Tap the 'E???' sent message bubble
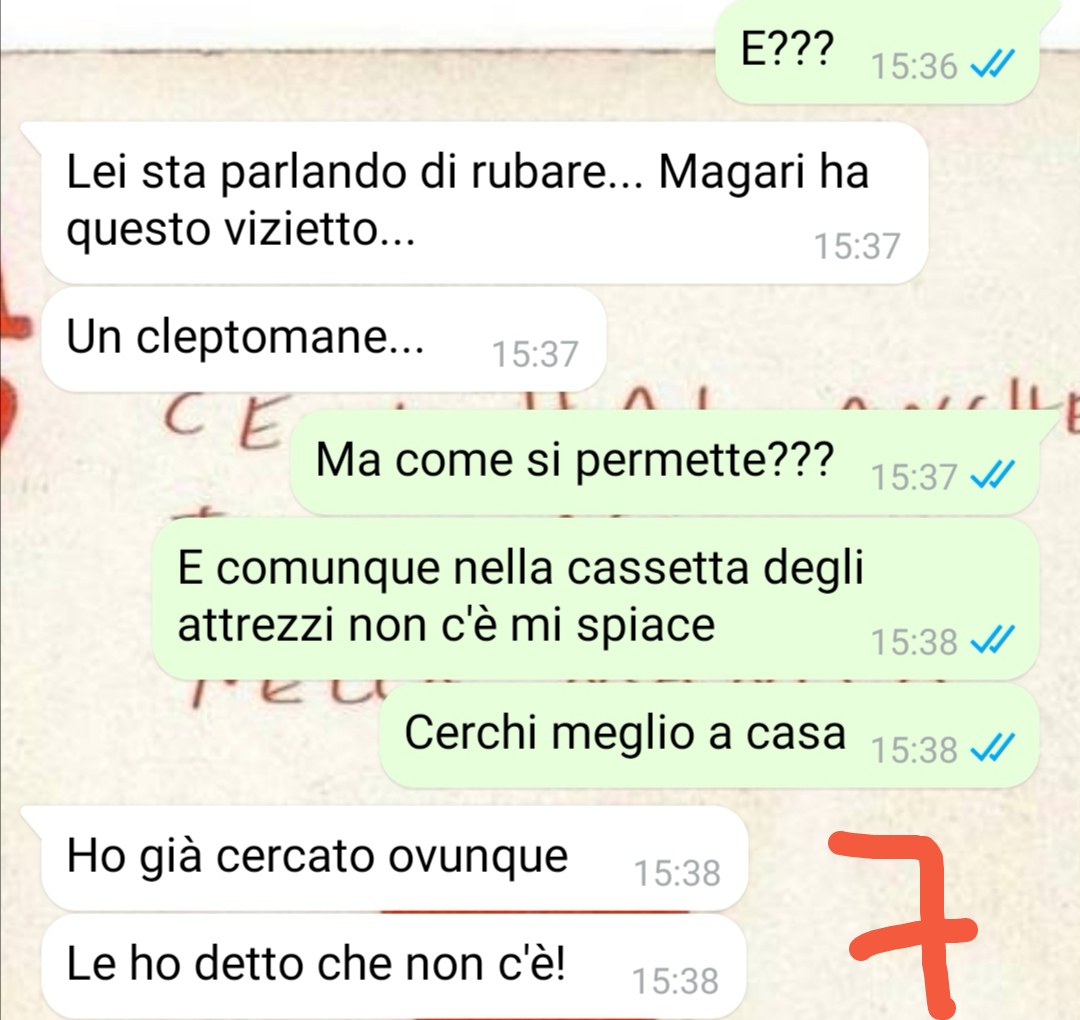This screenshot has width=1080, height=1020. [x=876, y=54]
